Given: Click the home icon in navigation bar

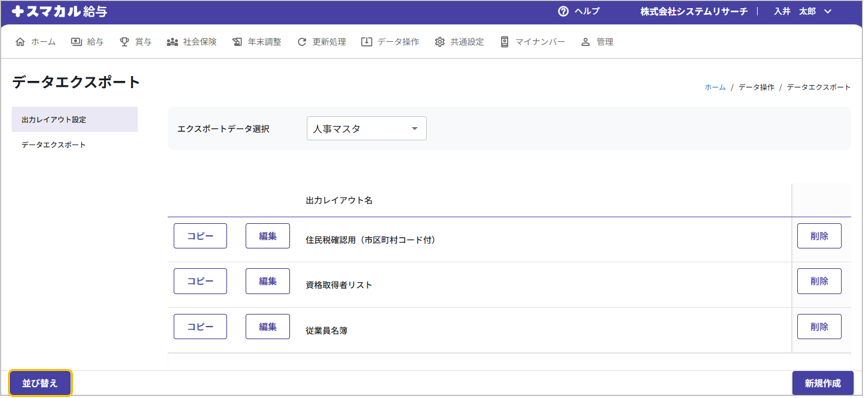Looking at the screenshot, I should tap(20, 42).
